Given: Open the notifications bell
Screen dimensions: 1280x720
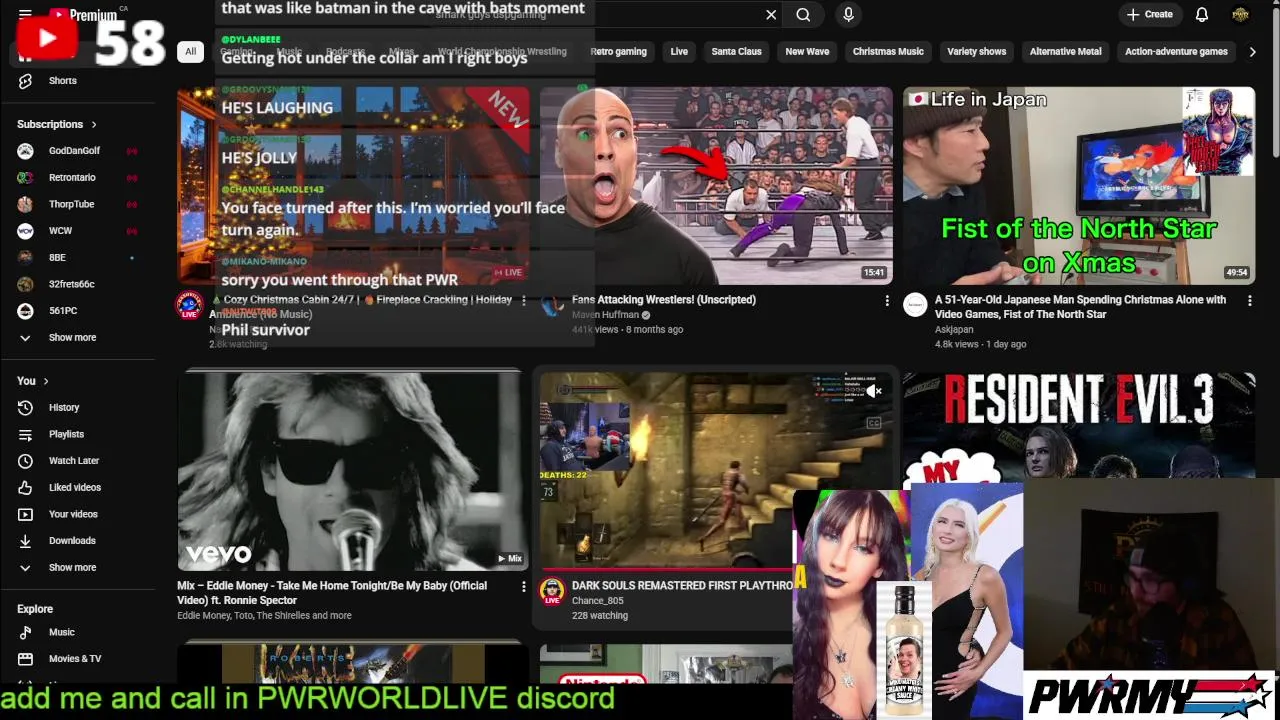Looking at the screenshot, I should click(x=1202, y=15).
